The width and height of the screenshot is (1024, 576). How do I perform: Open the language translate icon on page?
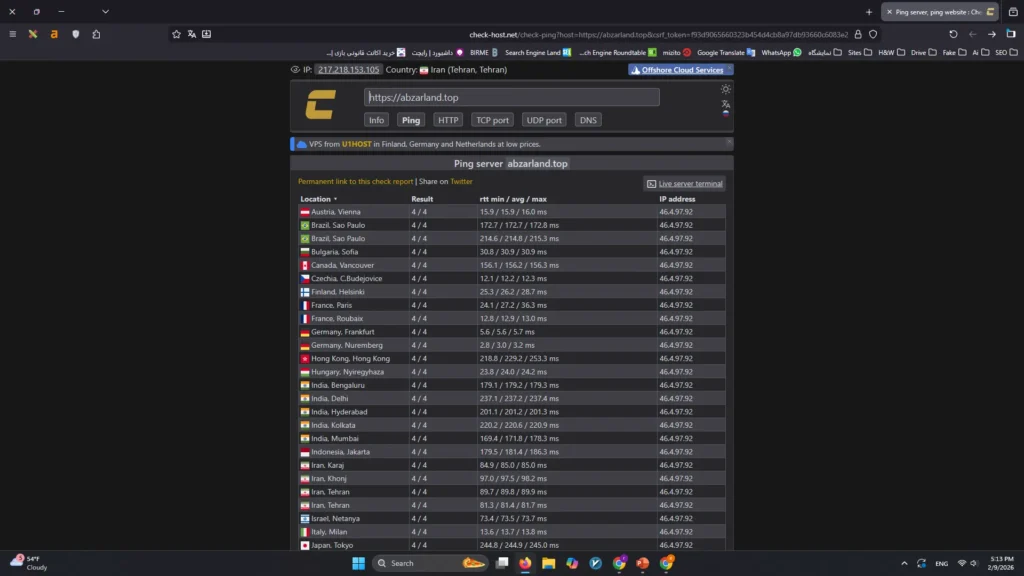click(x=726, y=103)
